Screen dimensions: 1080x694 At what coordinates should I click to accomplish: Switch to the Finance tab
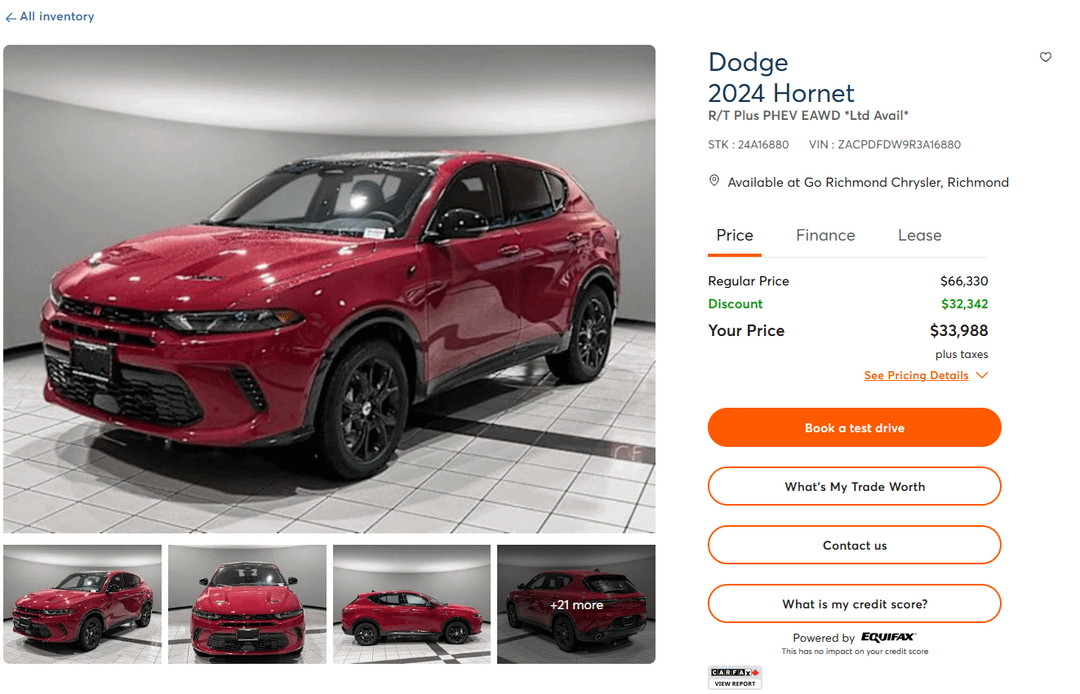pyautogui.click(x=825, y=235)
